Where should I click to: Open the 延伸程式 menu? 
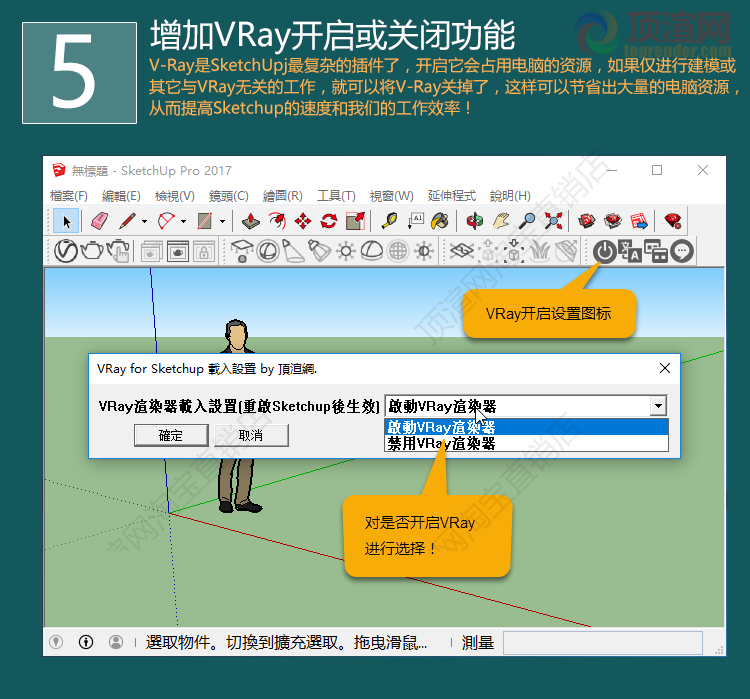452,196
